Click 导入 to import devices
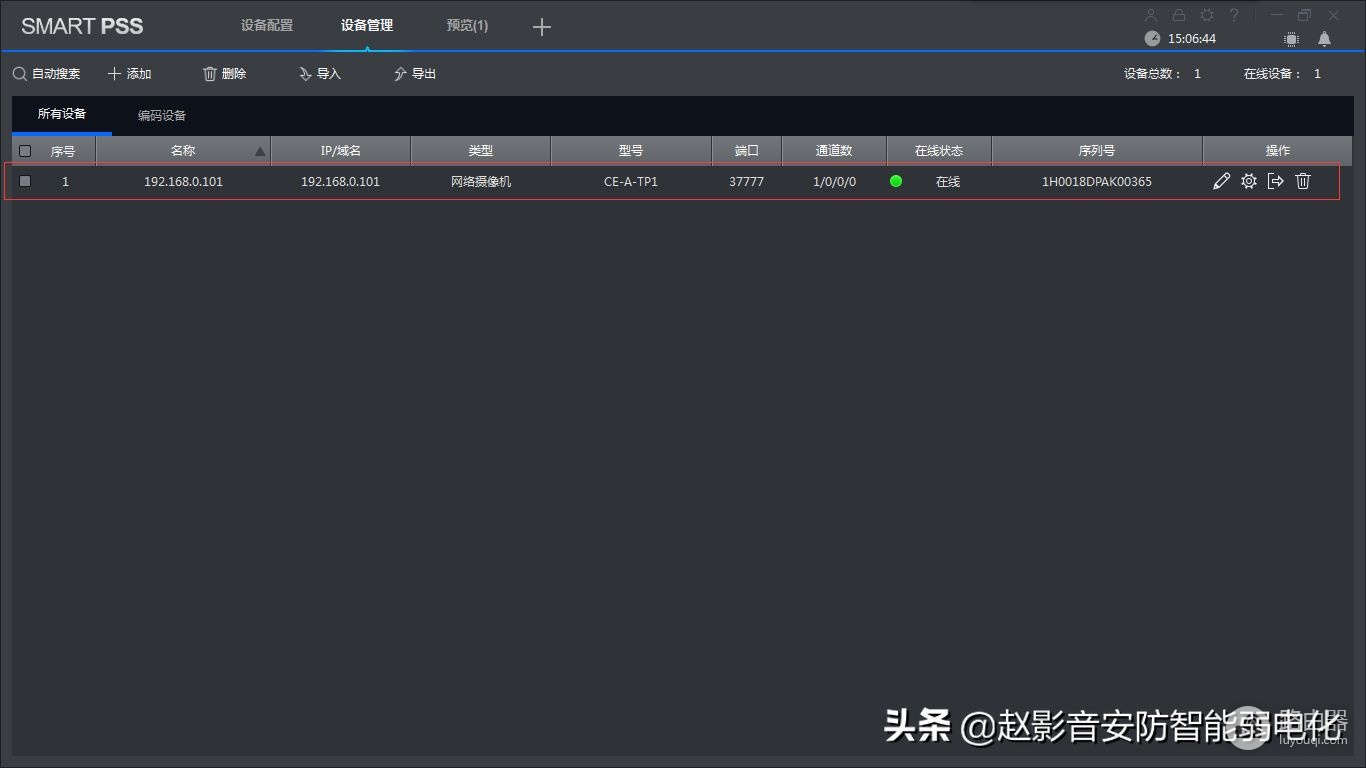 [x=319, y=74]
